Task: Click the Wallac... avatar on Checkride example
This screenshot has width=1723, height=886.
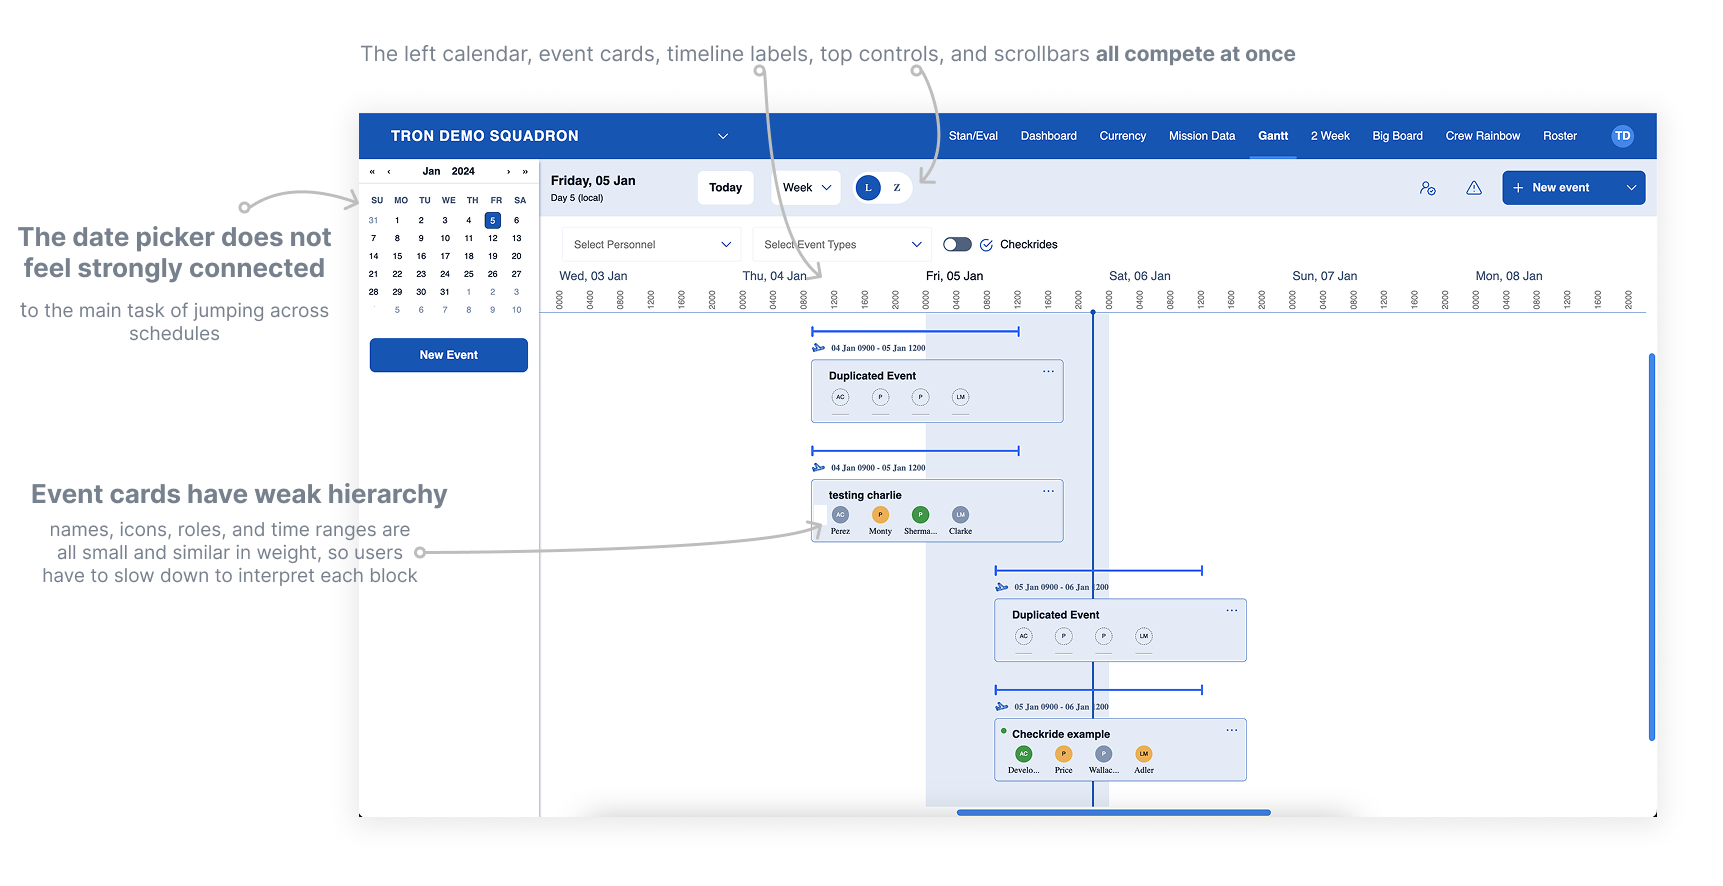Action: [1103, 754]
